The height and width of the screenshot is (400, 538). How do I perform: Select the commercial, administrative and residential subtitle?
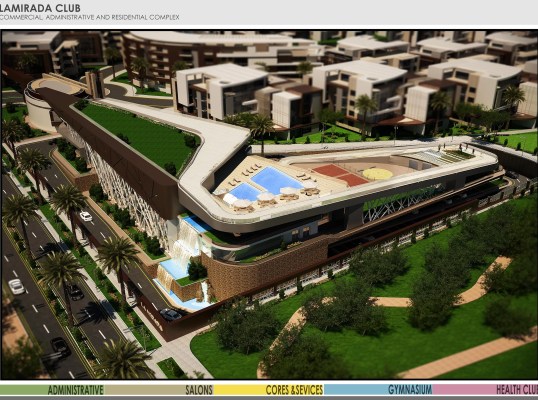pyautogui.click(x=89, y=17)
